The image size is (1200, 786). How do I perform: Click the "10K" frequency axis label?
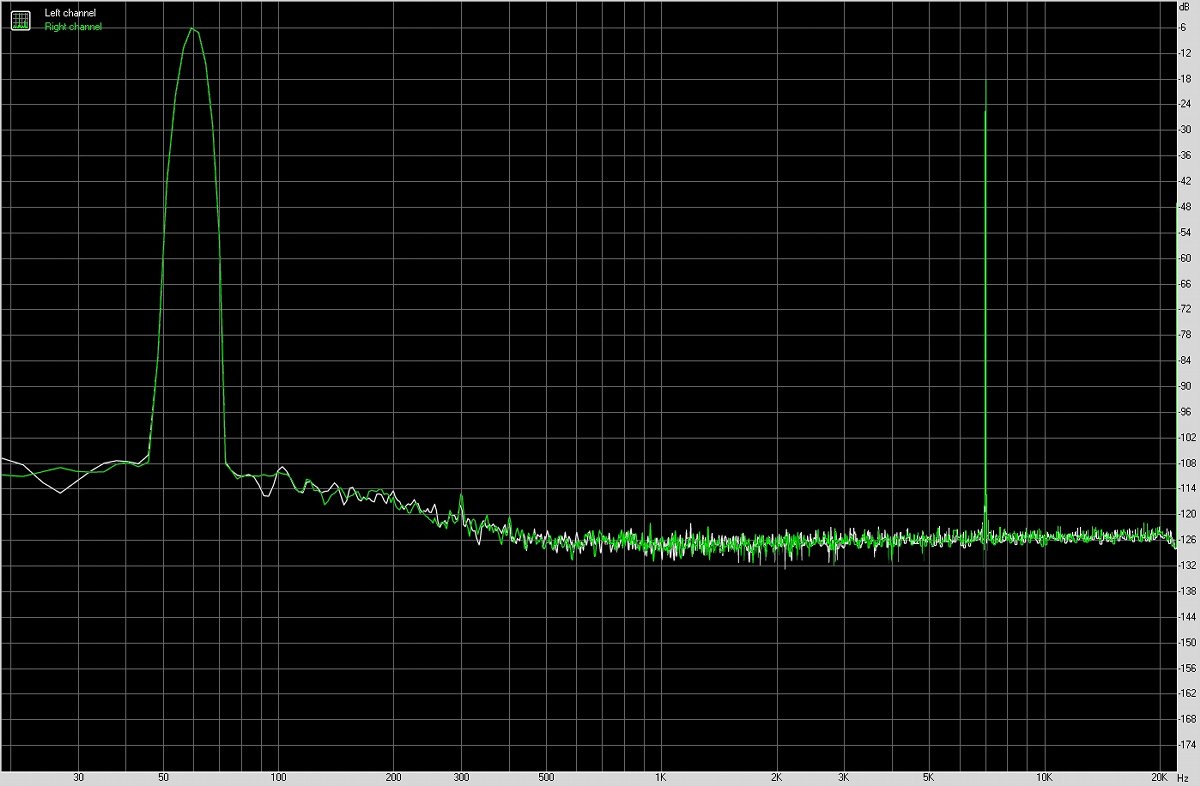(1044, 777)
